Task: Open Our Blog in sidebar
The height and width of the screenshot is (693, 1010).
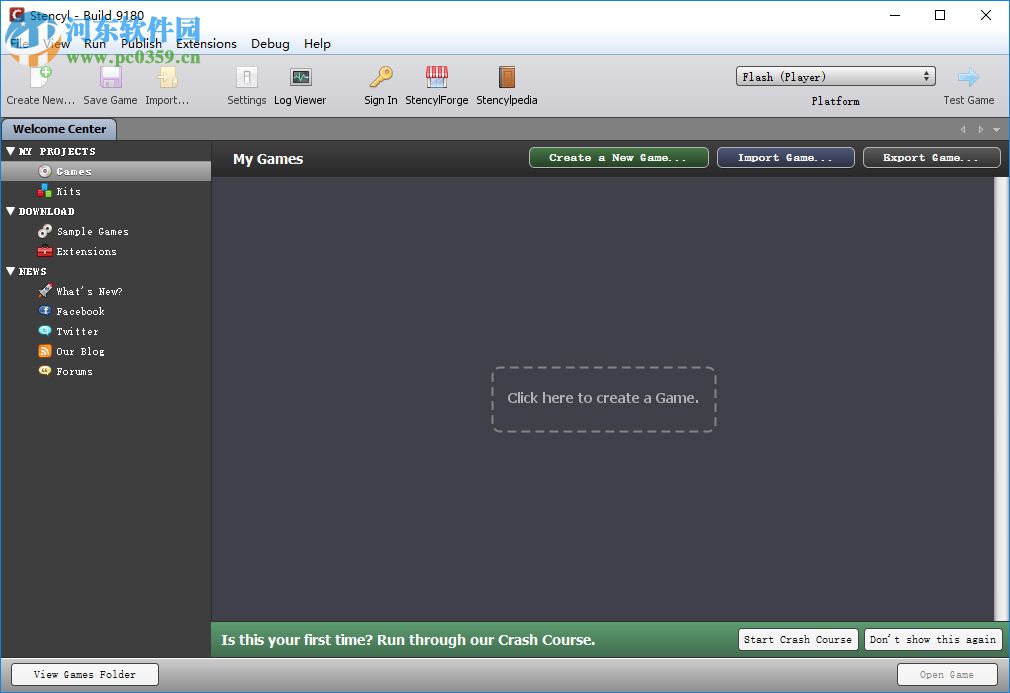Action: point(106,351)
